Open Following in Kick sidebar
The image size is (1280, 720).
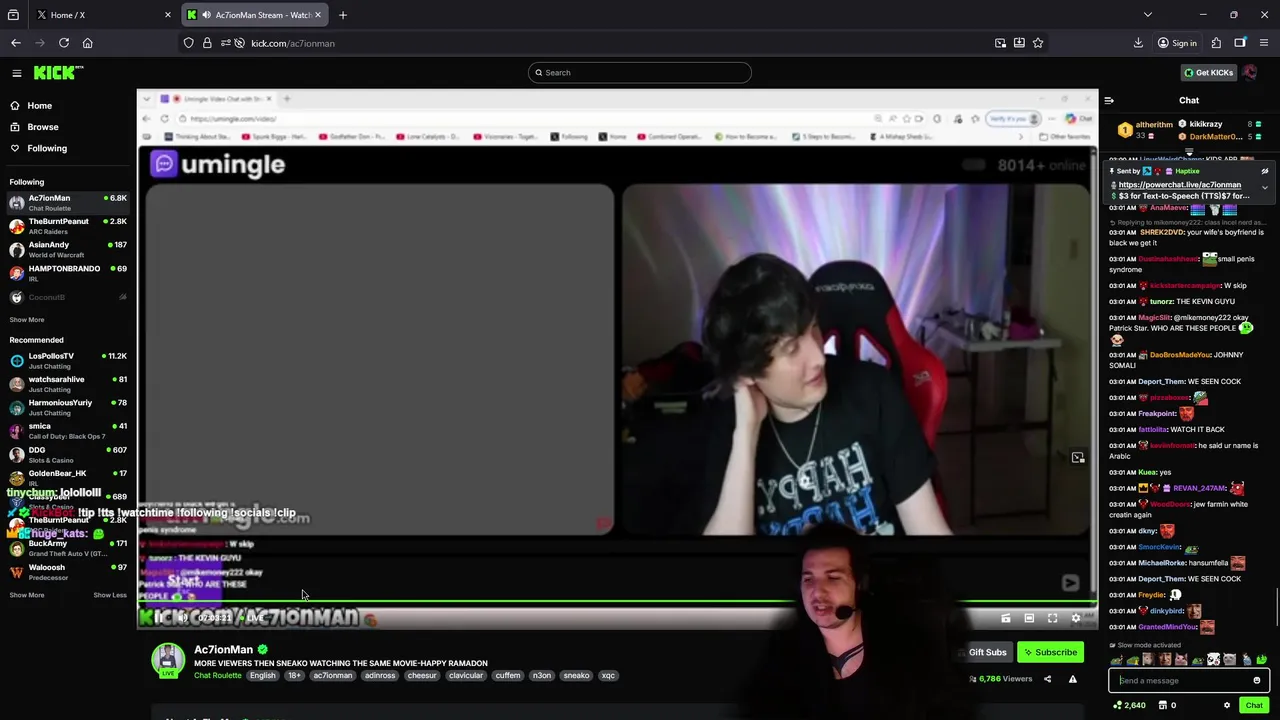tap(68, 148)
